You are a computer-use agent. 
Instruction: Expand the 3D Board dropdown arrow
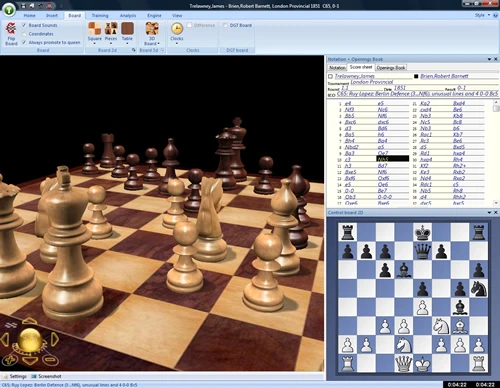point(159,44)
